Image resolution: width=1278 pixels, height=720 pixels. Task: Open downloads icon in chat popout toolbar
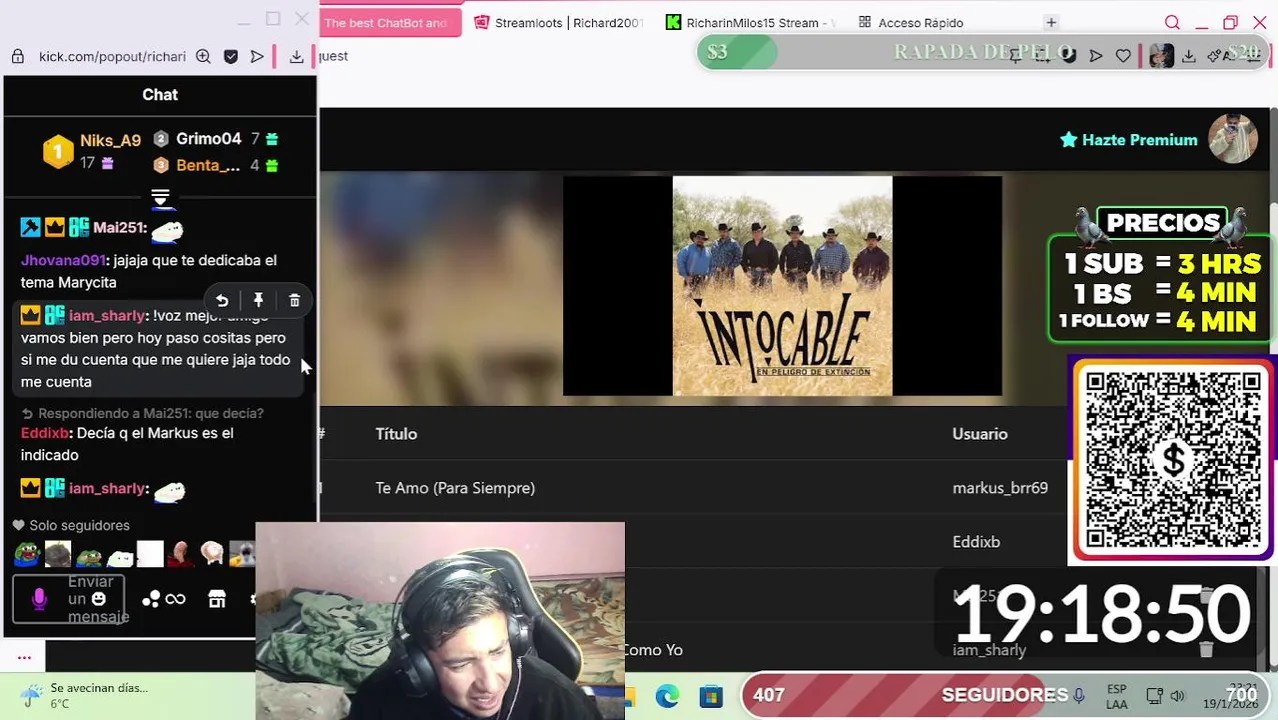coord(296,56)
